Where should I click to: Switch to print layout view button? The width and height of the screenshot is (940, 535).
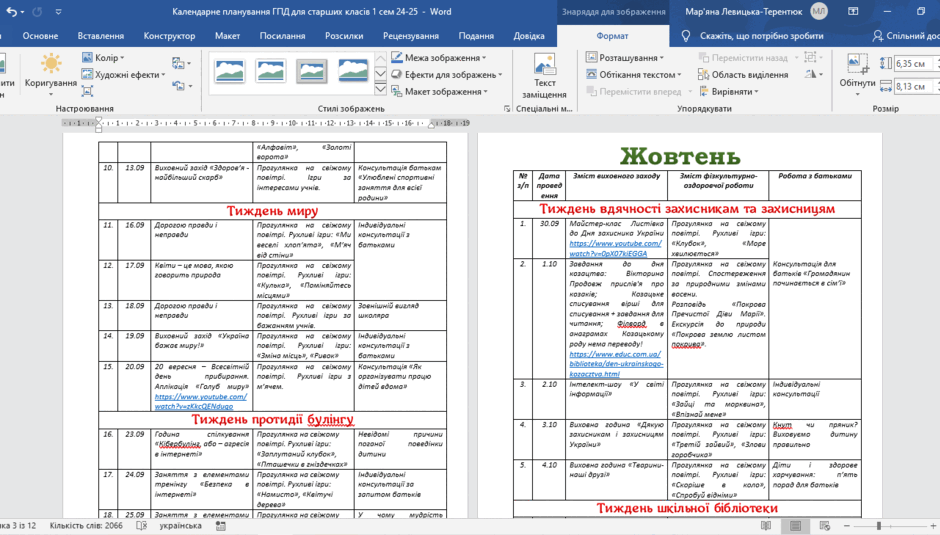pyautogui.click(x=796, y=525)
